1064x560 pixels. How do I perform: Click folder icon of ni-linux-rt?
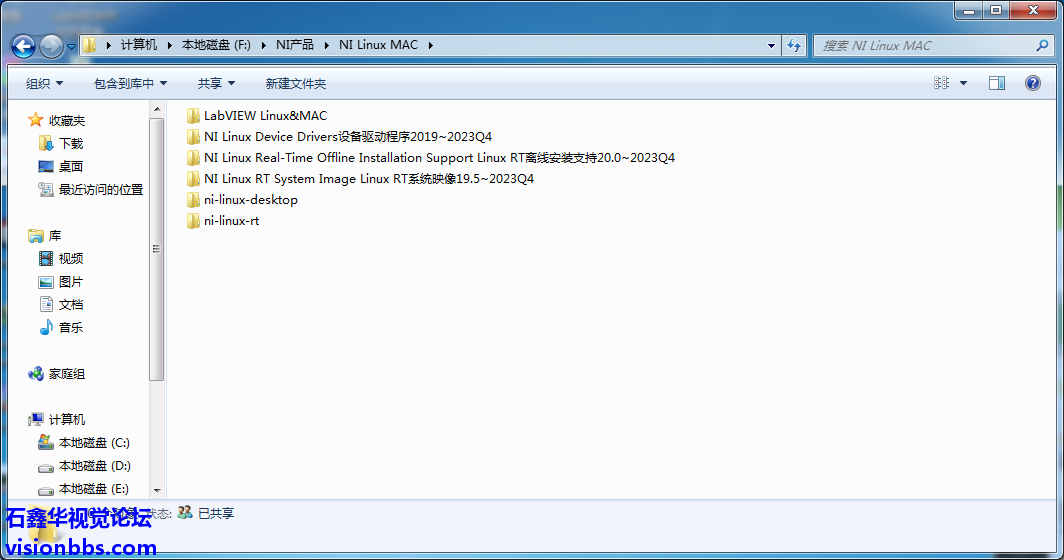tap(193, 221)
